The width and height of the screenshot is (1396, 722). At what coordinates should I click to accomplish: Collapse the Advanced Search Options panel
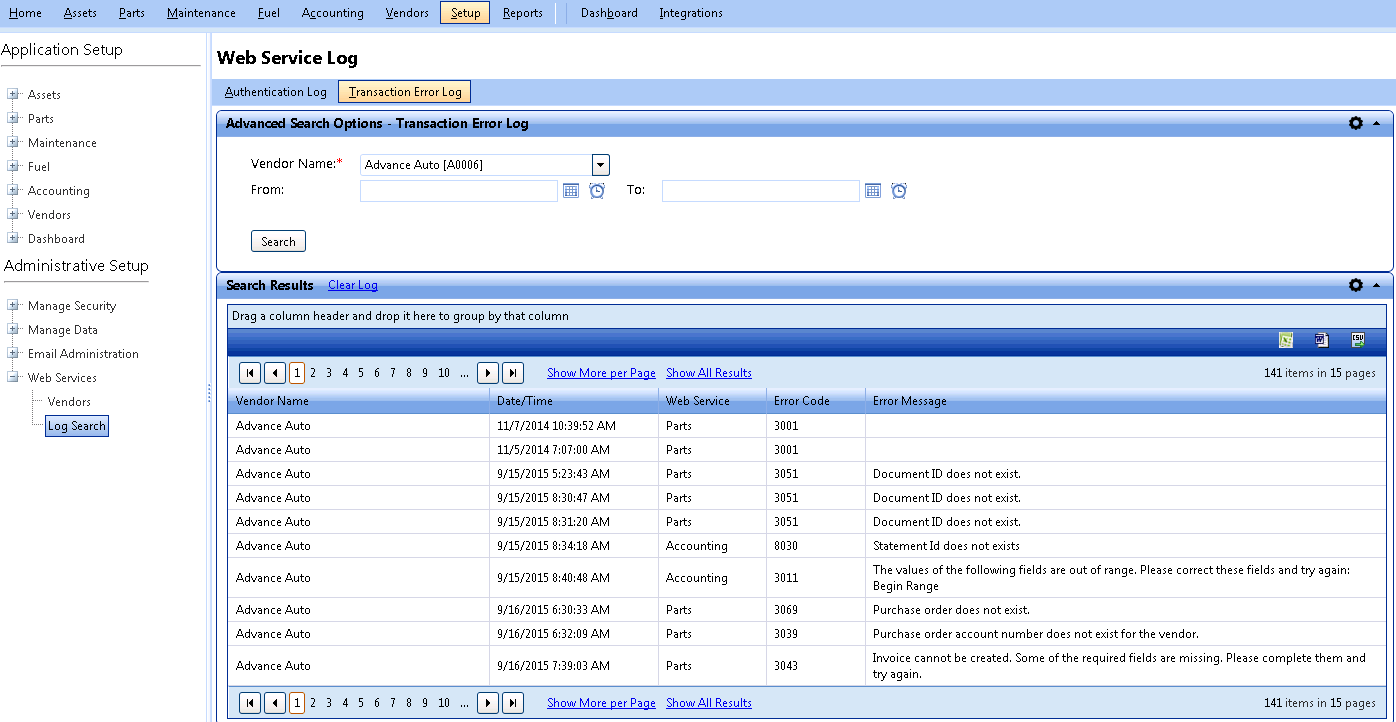pyautogui.click(x=1377, y=124)
